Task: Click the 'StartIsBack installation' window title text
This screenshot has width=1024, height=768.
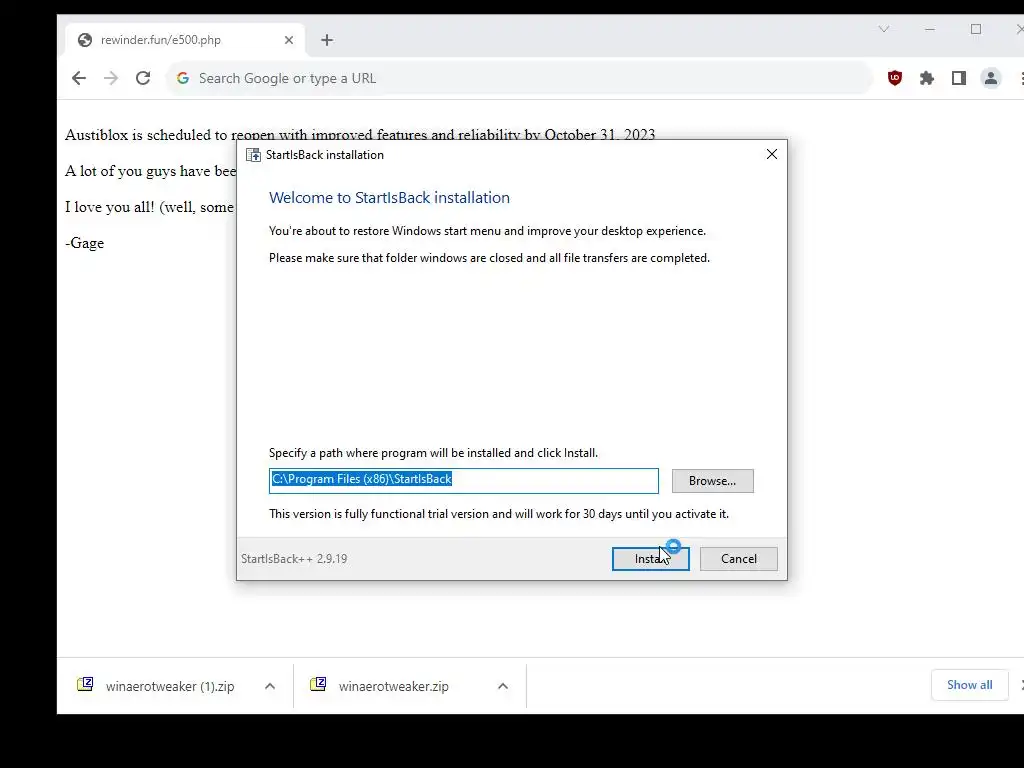Action: pyautogui.click(x=325, y=155)
